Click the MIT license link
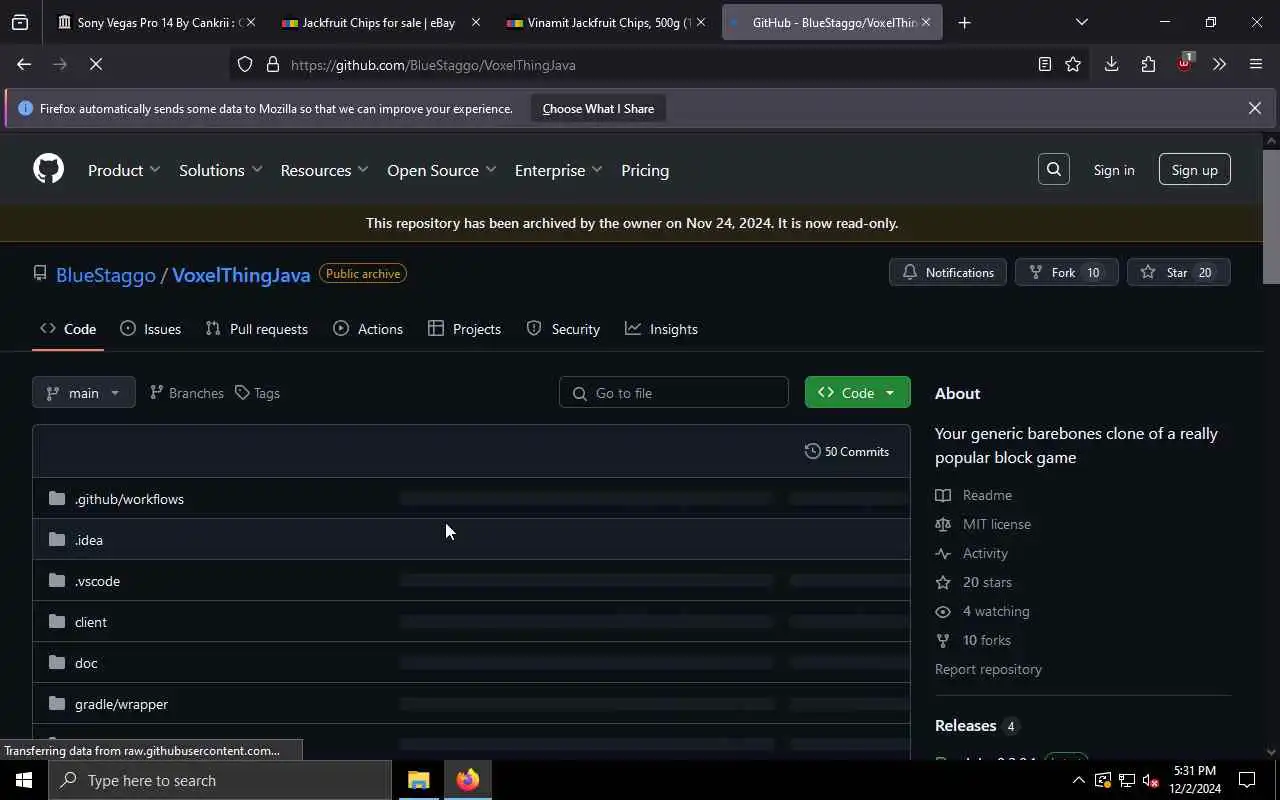This screenshot has height=800, width=1280. [x=983, y=524]
